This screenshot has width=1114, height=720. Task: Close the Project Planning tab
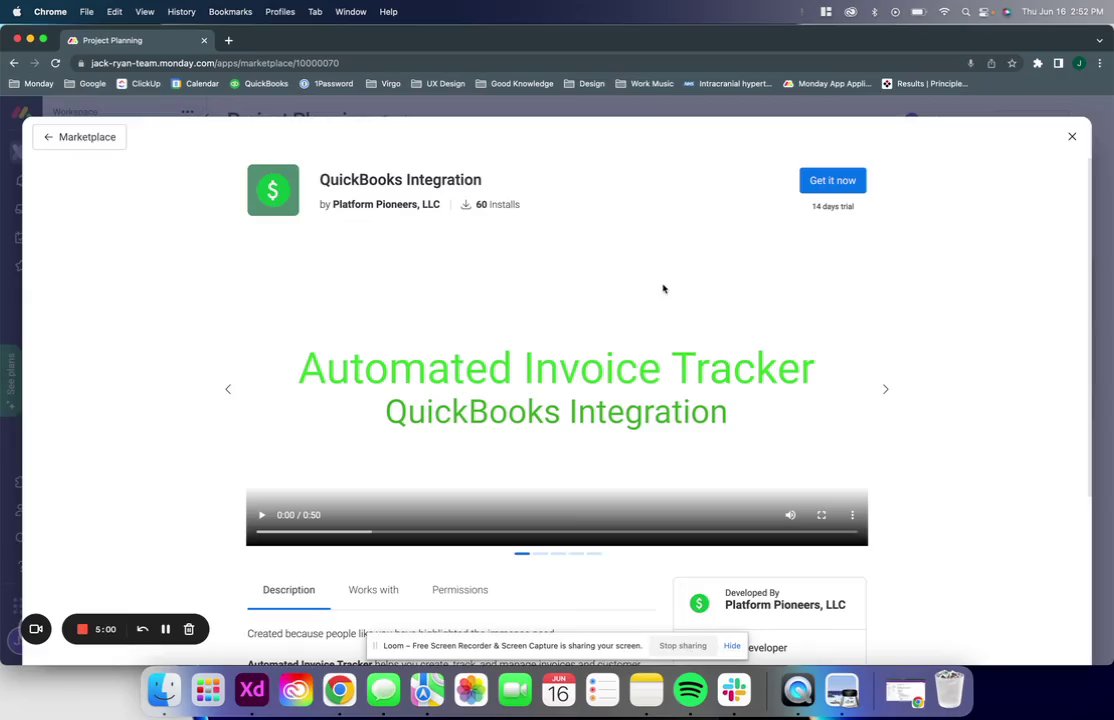click(x=204, y=41)
